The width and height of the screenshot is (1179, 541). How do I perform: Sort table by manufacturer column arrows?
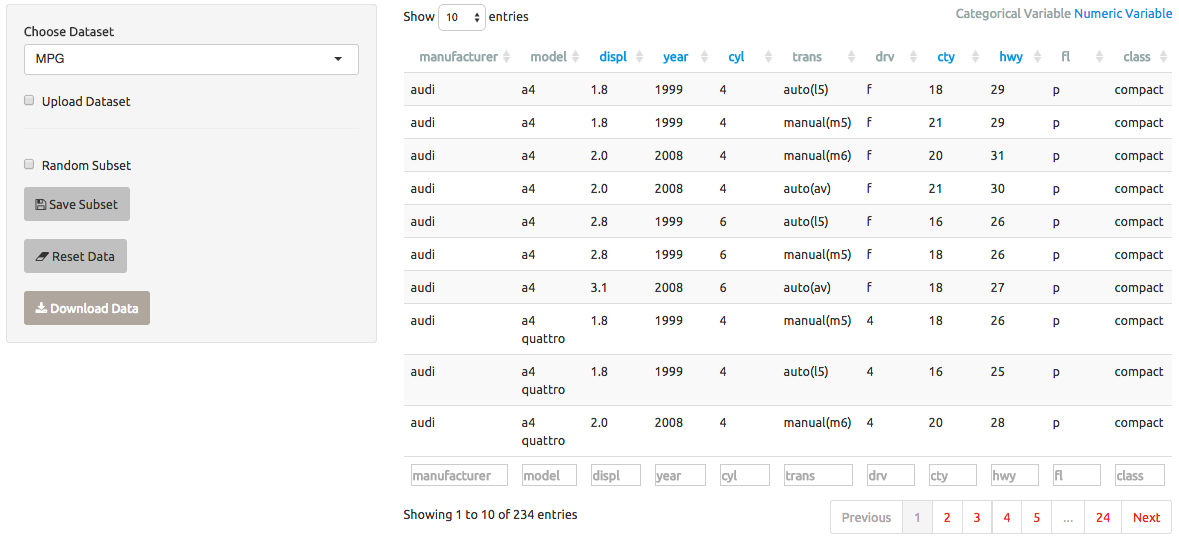(x=507, y=56)
